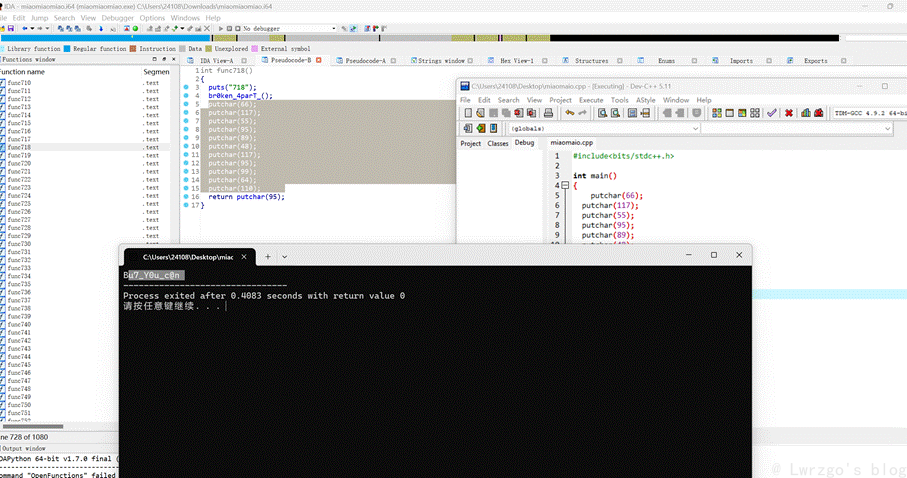Open Dev-C++ Tools menu
The height and width of the screenshot is (478, 907).
click(620, 100)
